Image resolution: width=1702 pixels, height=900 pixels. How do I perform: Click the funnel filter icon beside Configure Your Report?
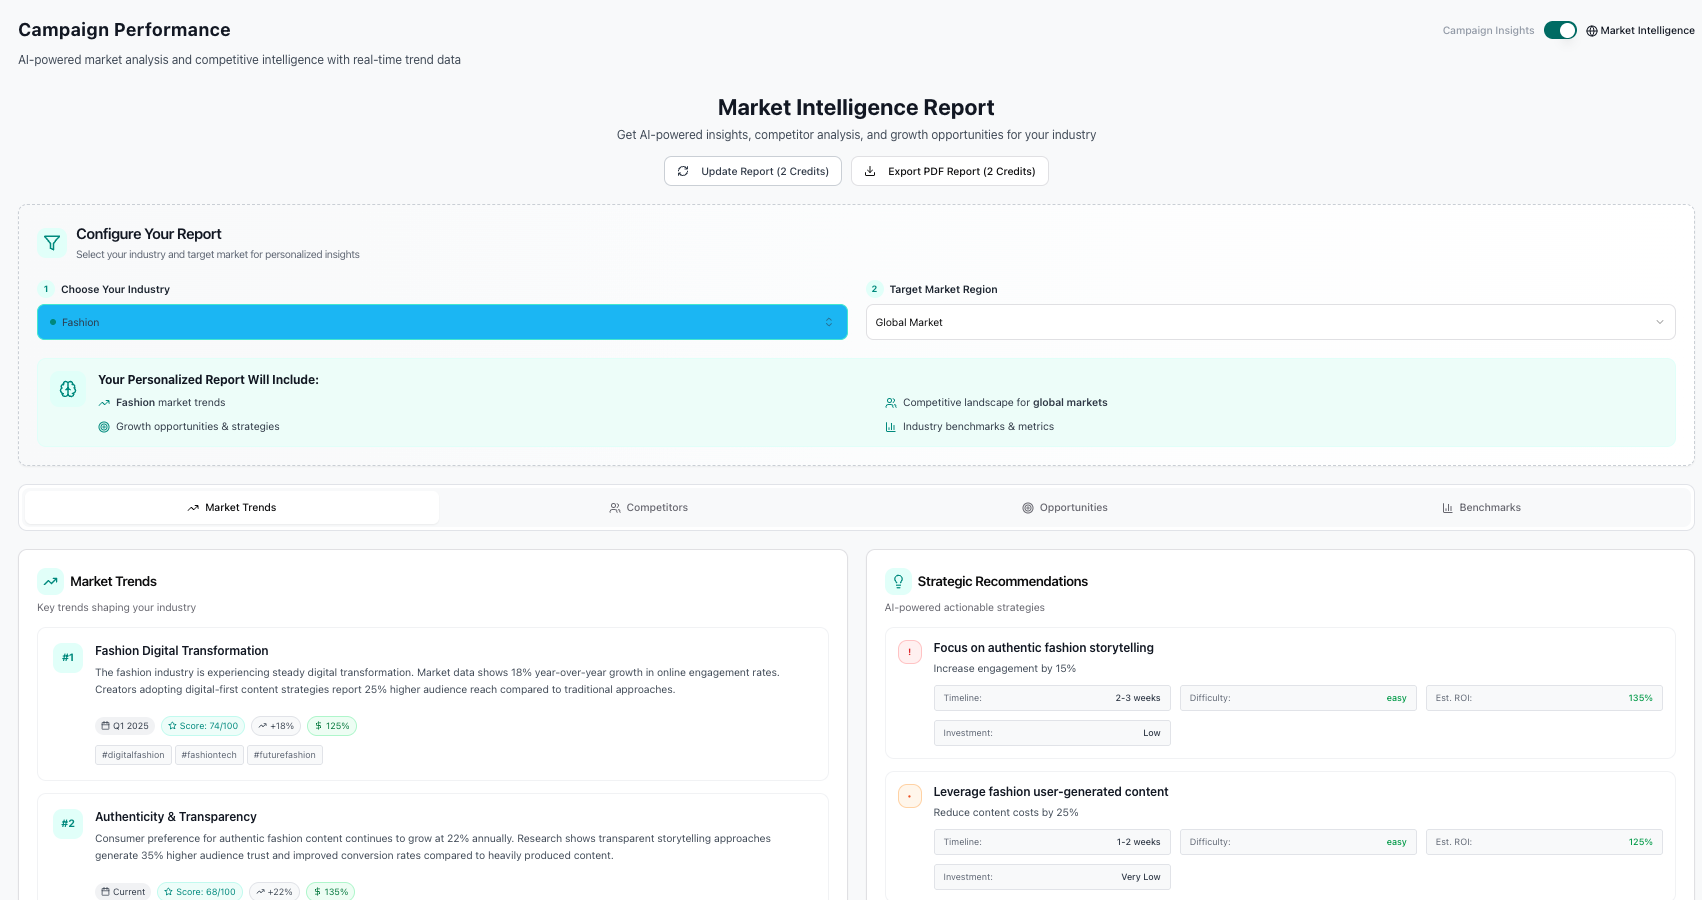point(52,243)
